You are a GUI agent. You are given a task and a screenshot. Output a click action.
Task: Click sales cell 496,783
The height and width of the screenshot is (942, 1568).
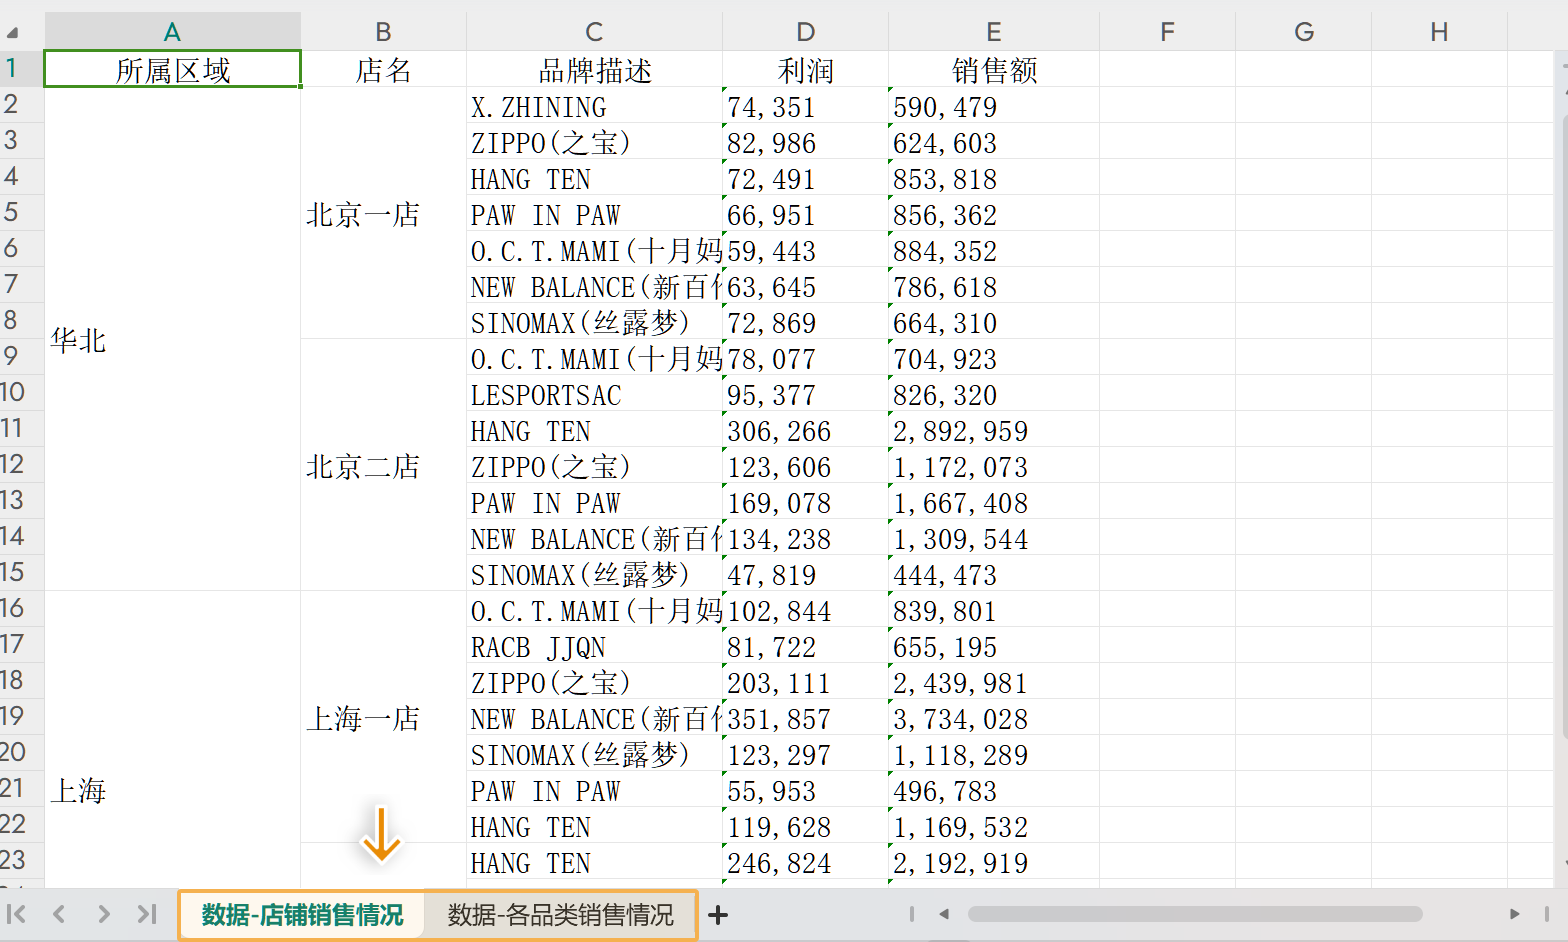pyautogui.click(x=993, y=789)
